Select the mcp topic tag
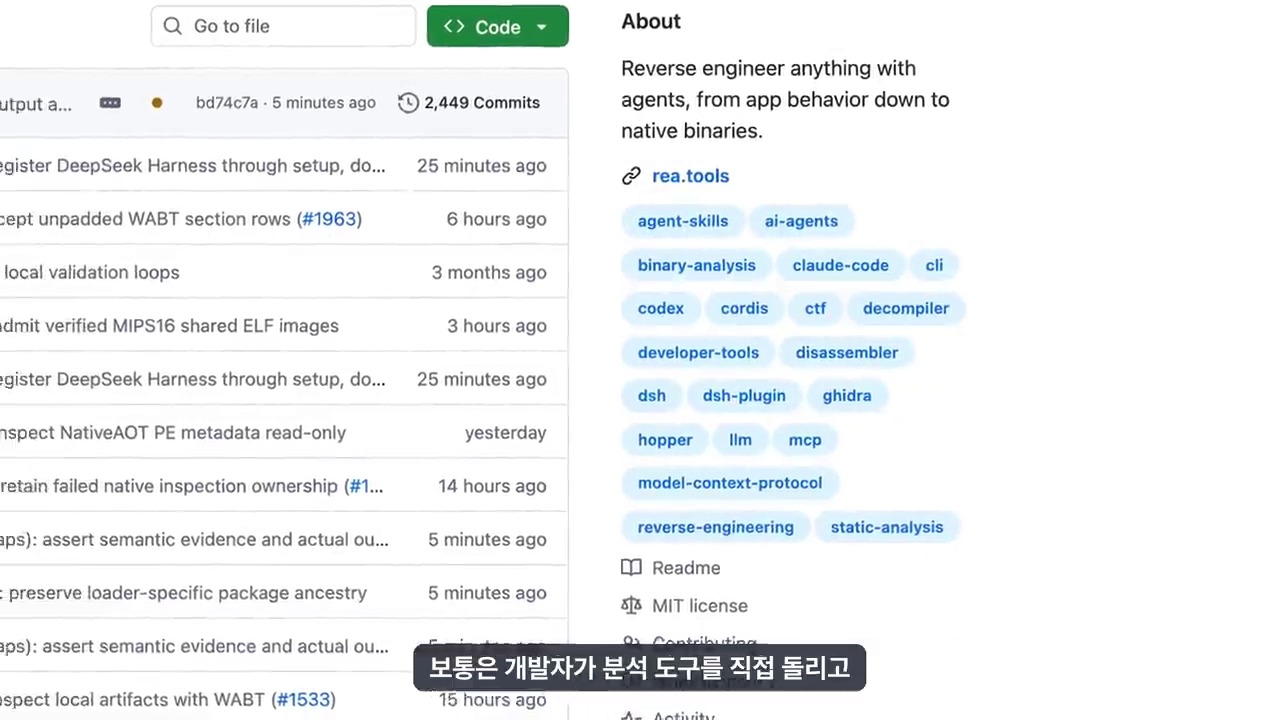 805,440
